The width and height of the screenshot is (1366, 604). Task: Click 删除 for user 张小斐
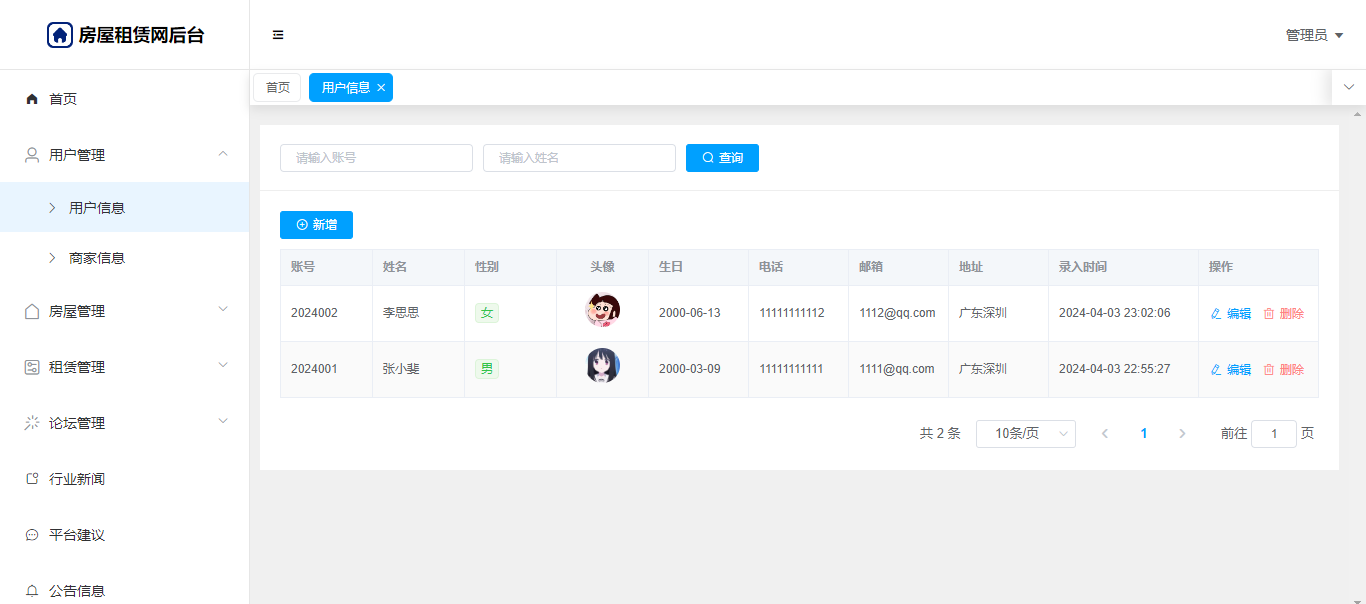click(1284, 369)
